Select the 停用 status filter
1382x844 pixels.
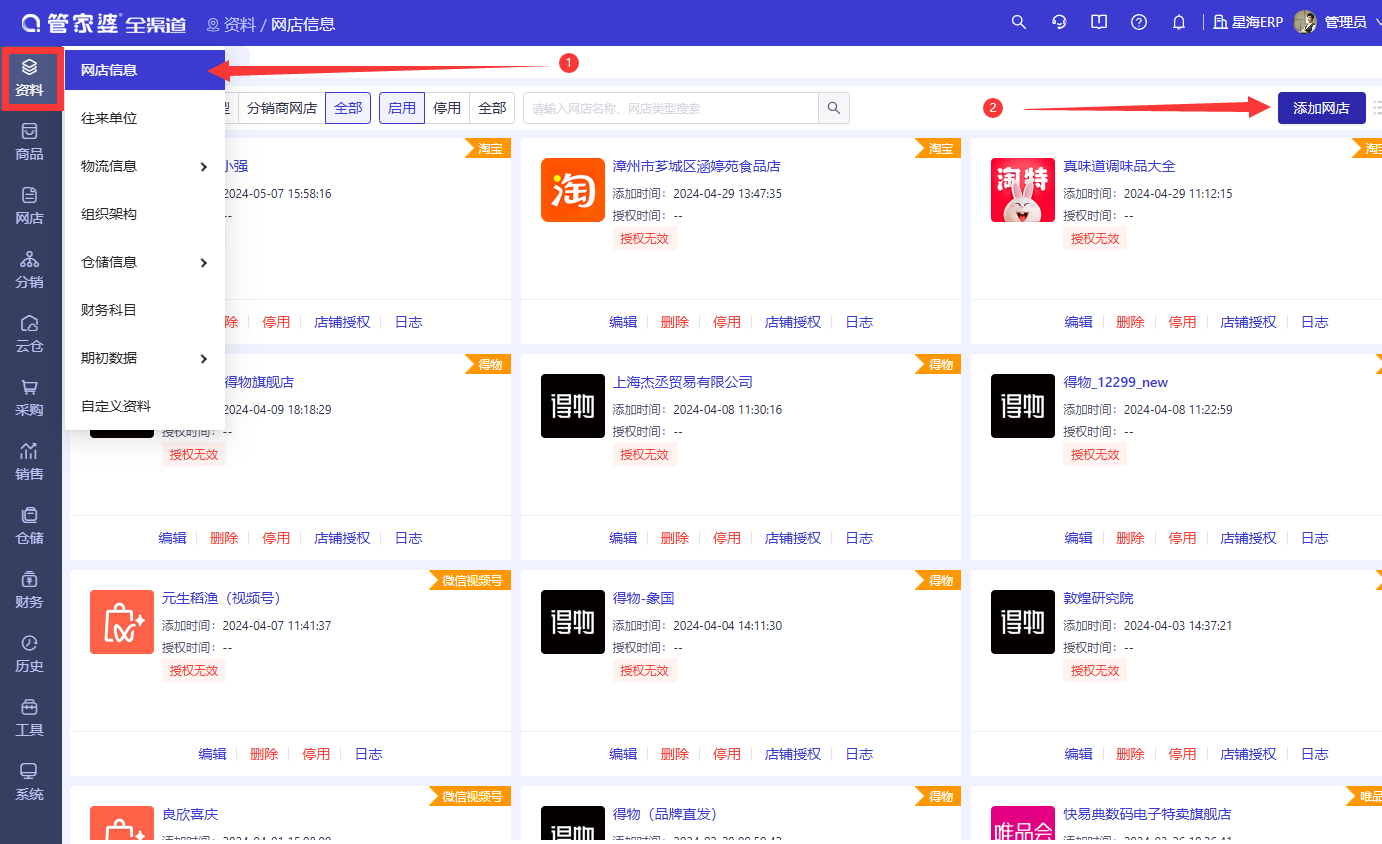tap(447, 108)
